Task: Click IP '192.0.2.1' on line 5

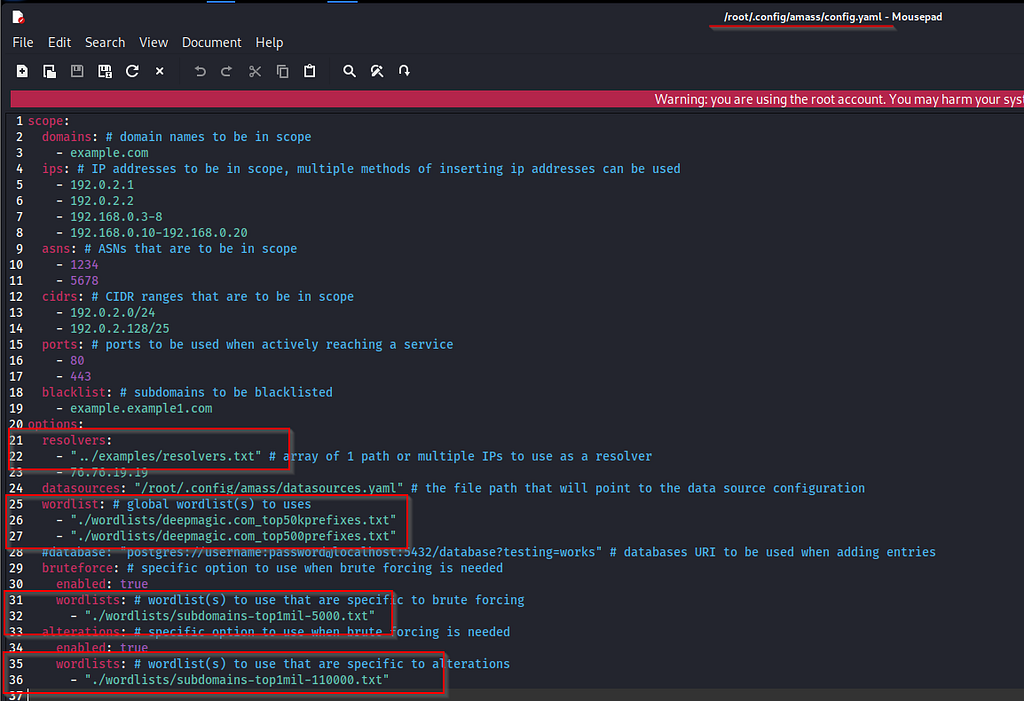Action: point(102,185)
